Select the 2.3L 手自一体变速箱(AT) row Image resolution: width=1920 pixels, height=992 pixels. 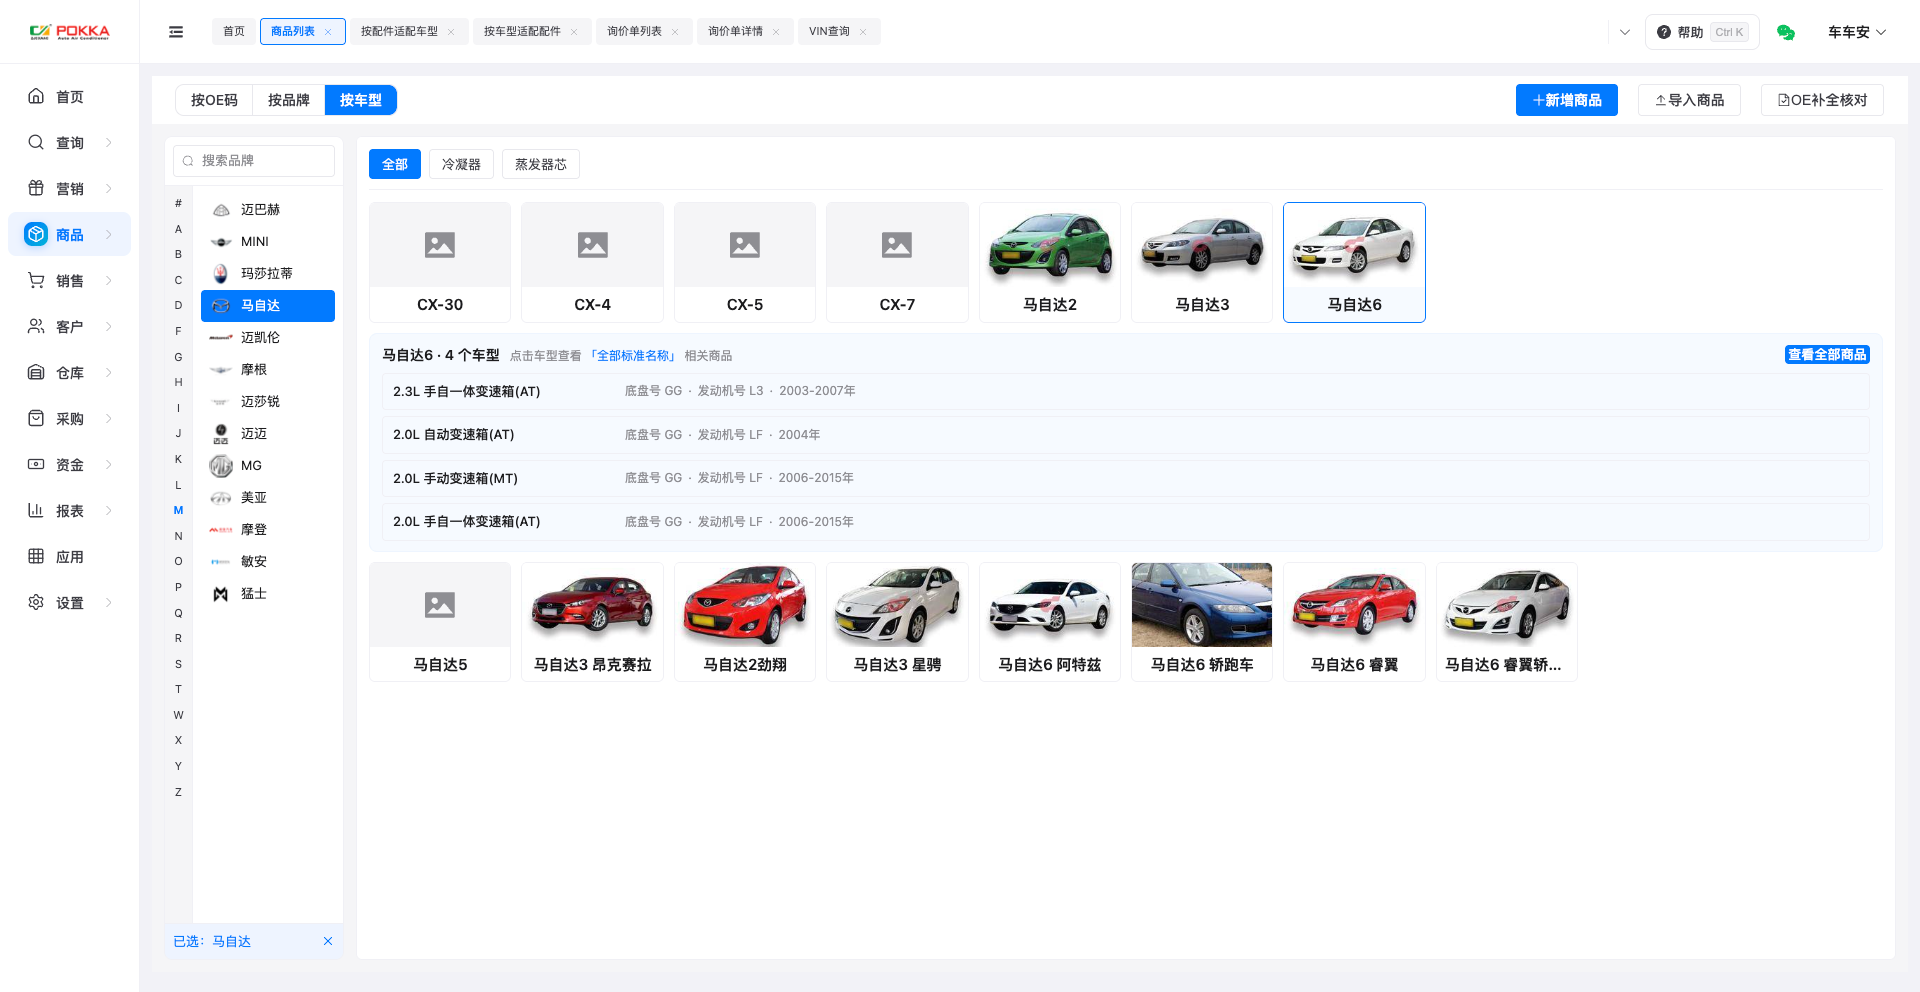[x=1125, y=391]
